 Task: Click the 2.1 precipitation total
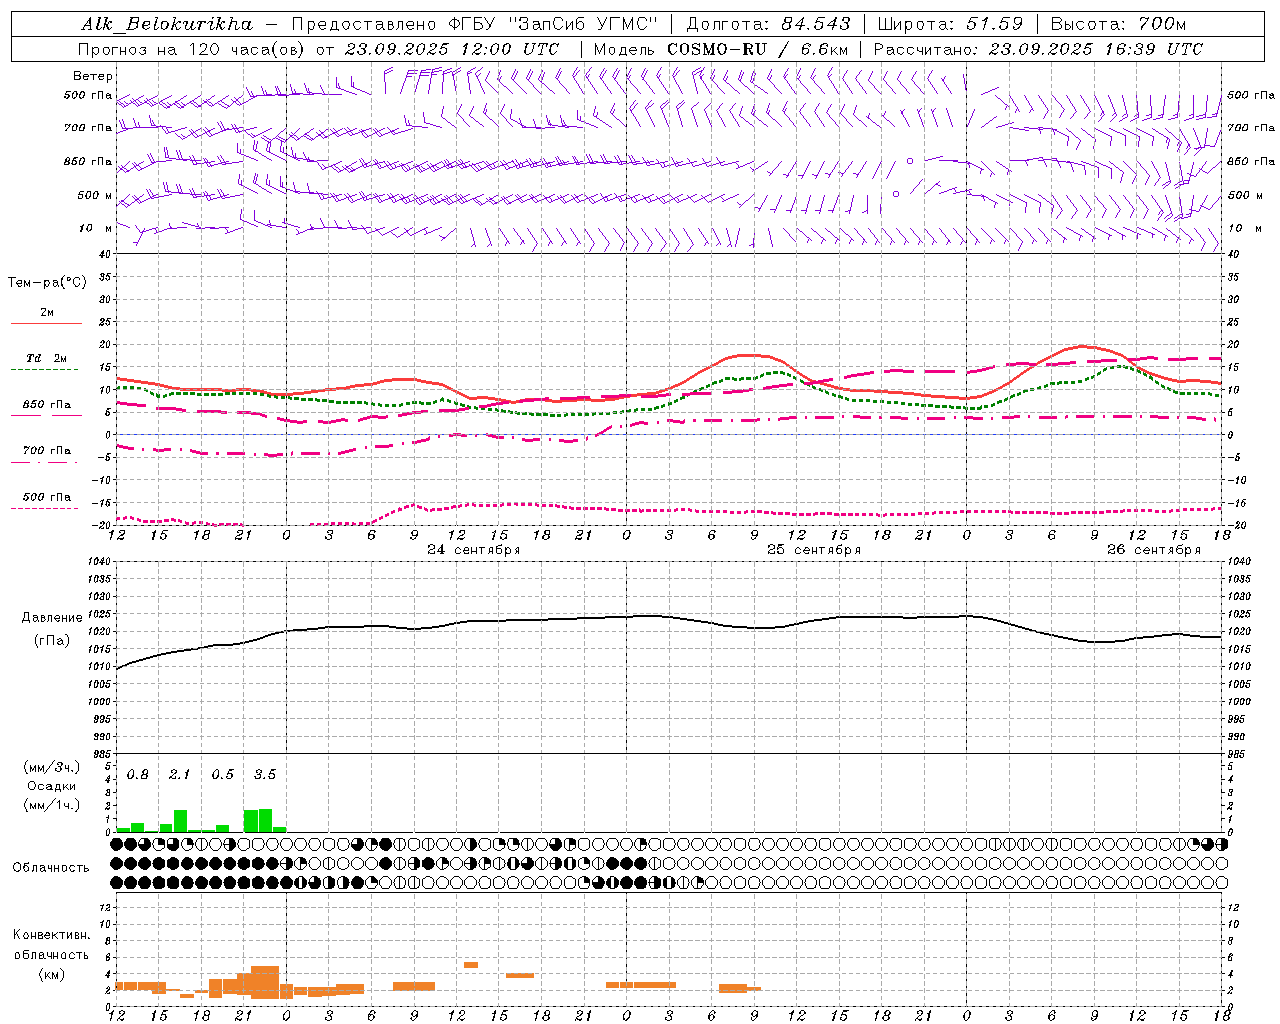pos(179,775)
